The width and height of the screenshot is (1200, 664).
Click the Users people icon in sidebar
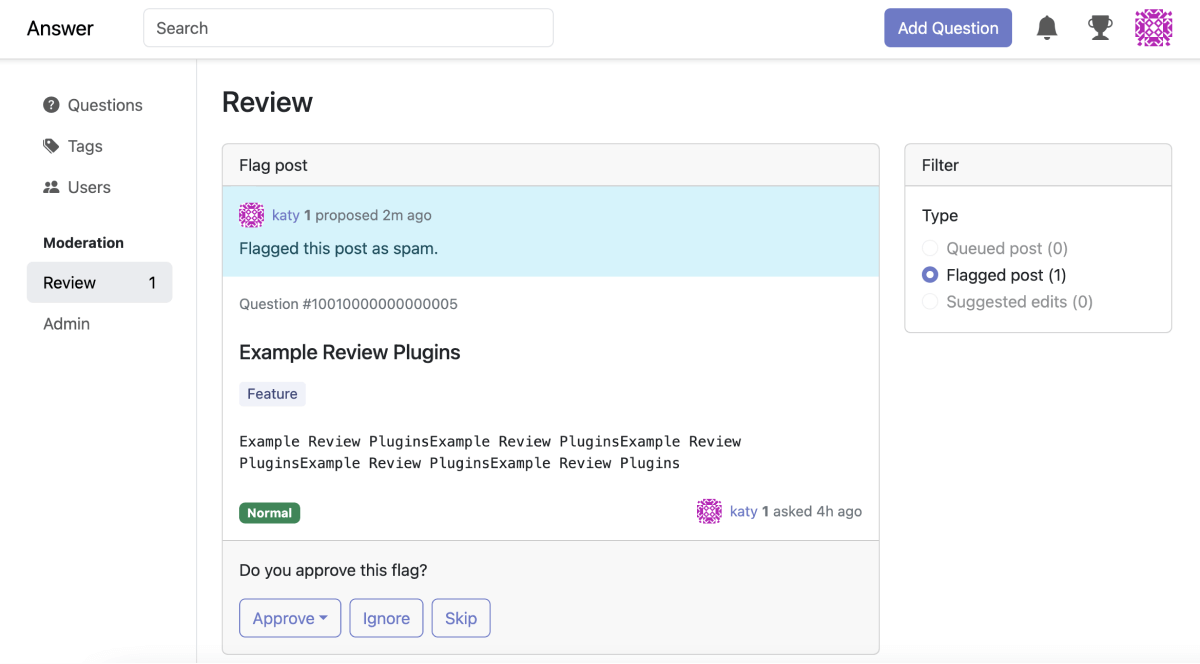[51, 187]
